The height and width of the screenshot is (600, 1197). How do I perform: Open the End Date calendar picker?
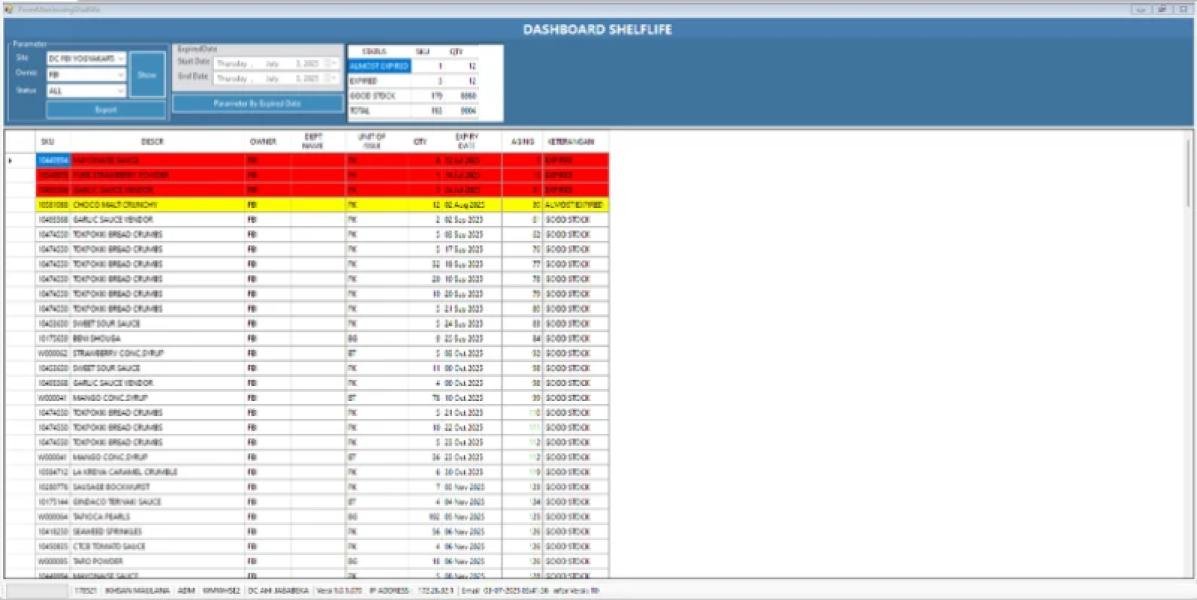click(x=333, y=78)
